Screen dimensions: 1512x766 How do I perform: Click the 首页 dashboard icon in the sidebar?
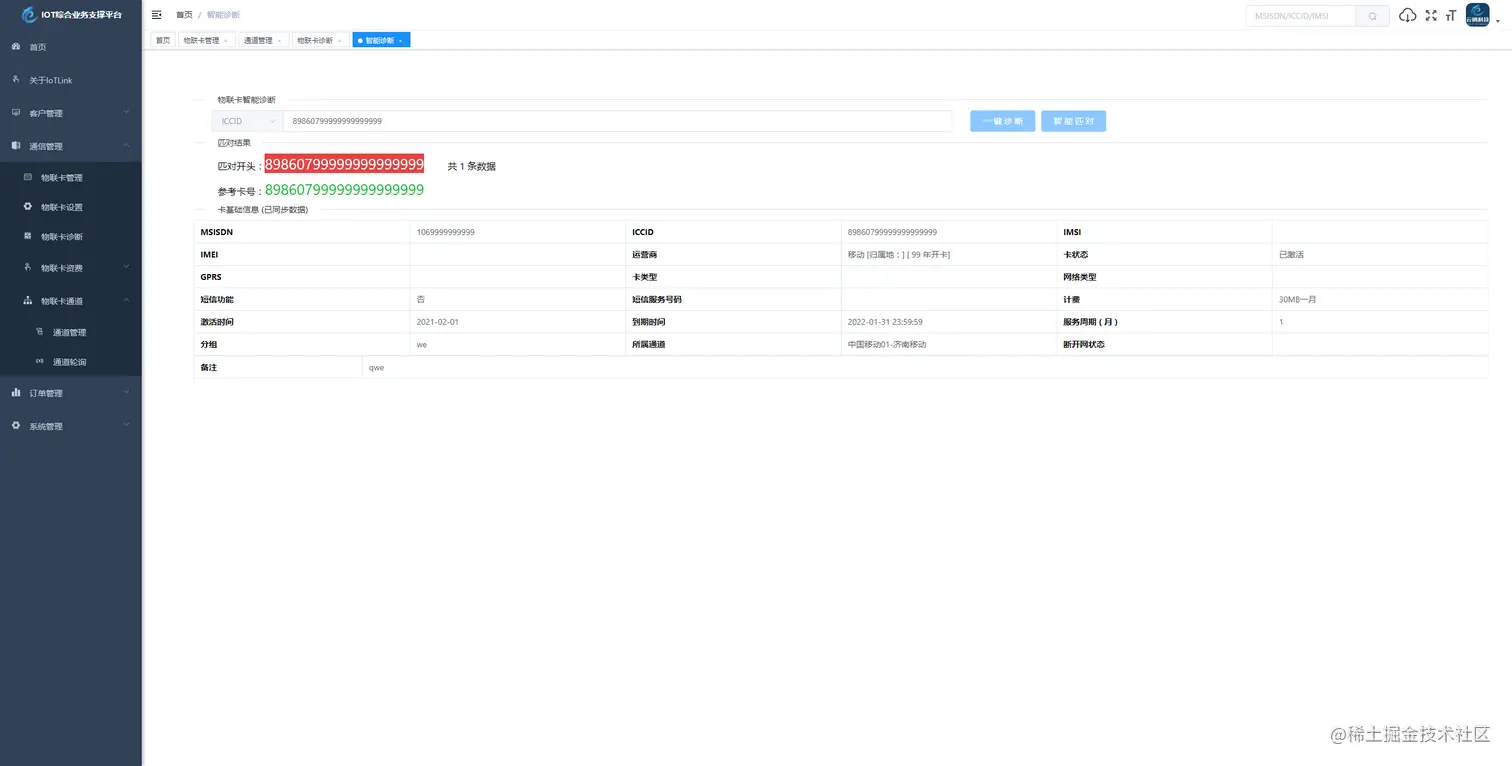[x=16, y=47]
